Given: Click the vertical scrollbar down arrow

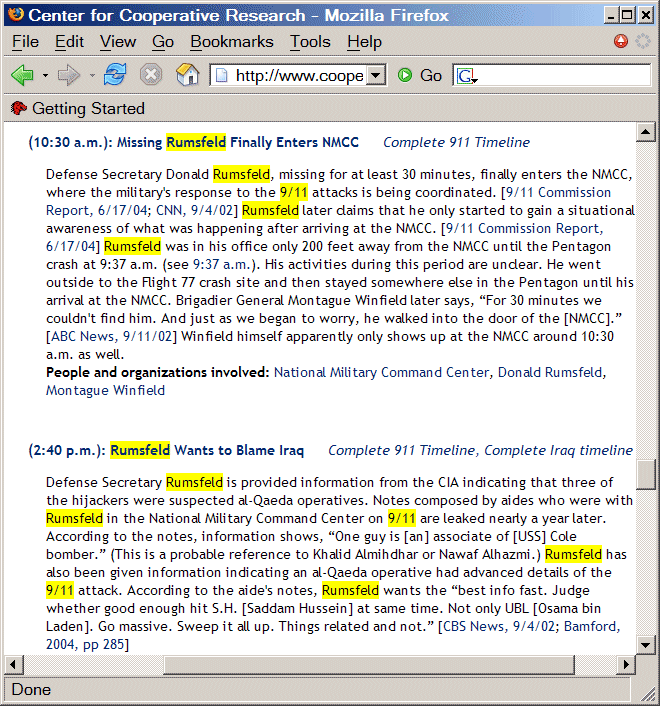Looking at the screenshot, I should (647, 645).
